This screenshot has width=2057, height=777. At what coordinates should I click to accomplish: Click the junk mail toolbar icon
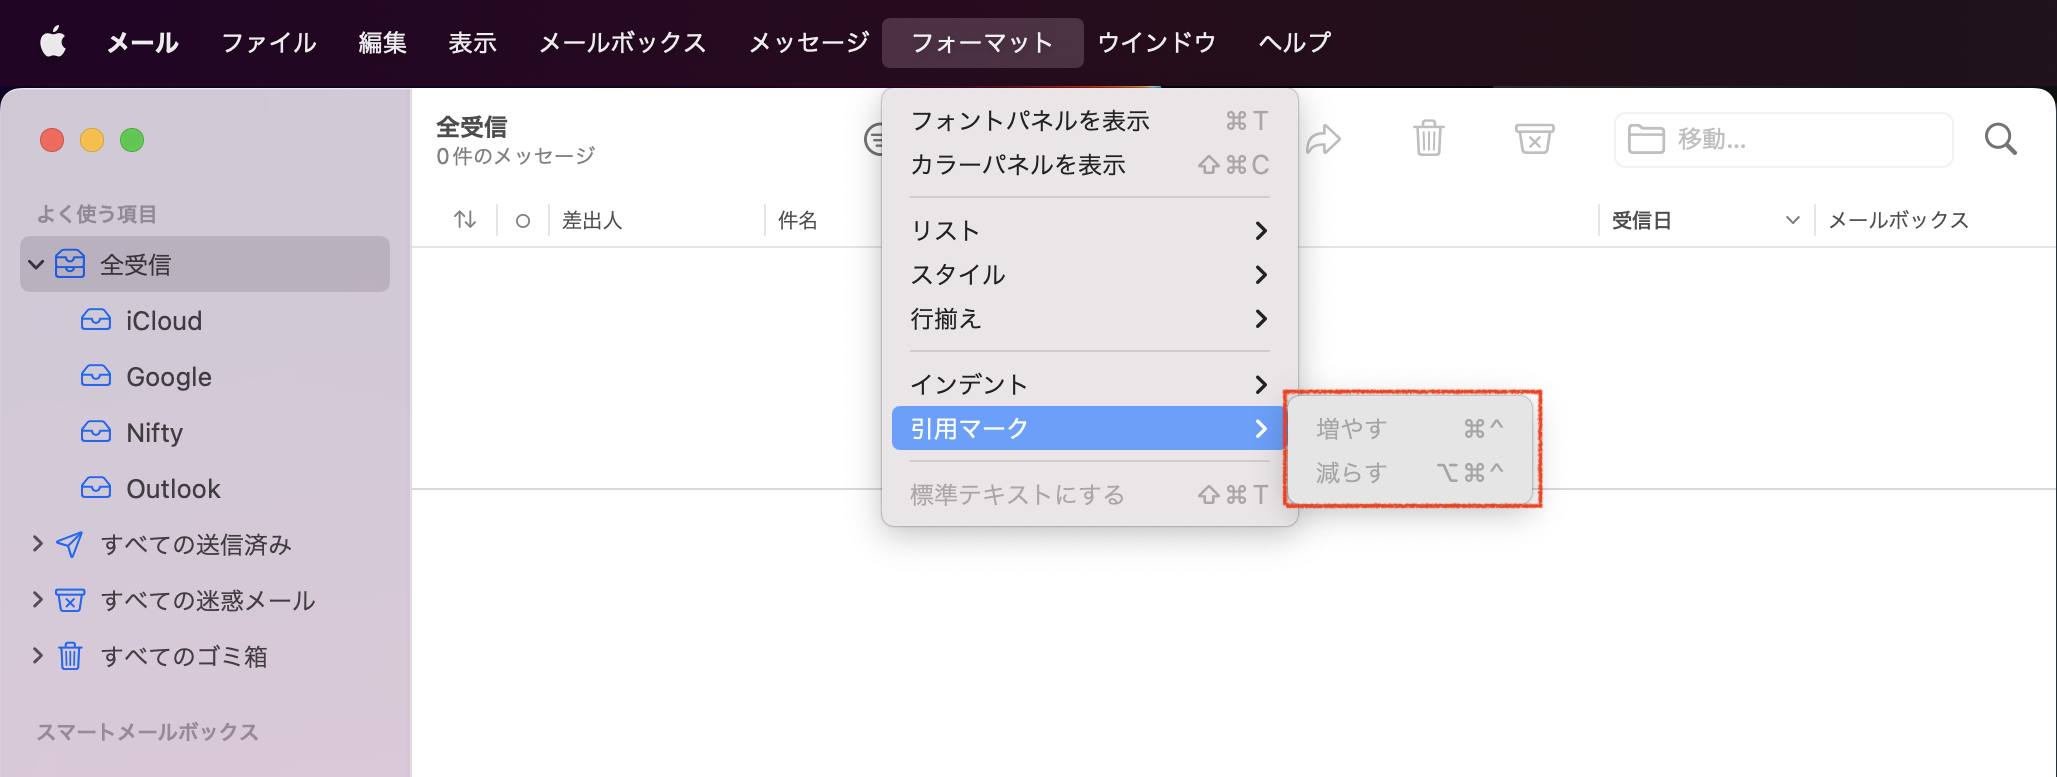point(1534,139)
